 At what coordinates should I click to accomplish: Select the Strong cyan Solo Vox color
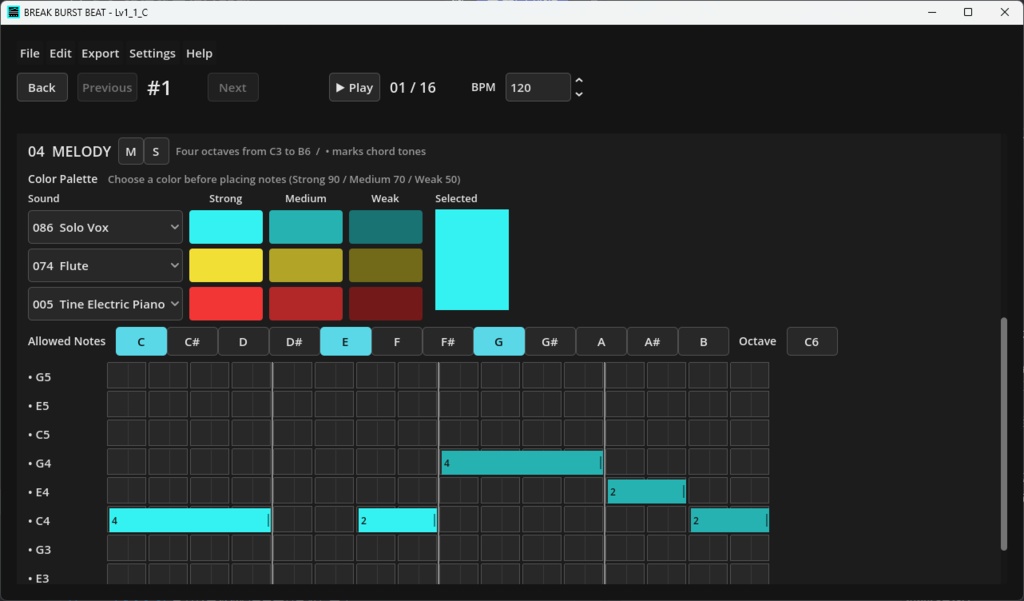[x=226, y=227]
